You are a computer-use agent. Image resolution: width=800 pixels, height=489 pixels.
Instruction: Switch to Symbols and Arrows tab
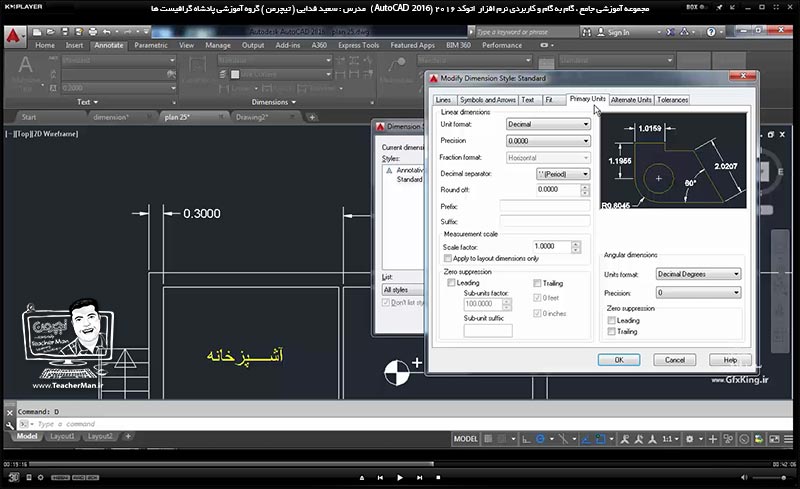[488, 100]
